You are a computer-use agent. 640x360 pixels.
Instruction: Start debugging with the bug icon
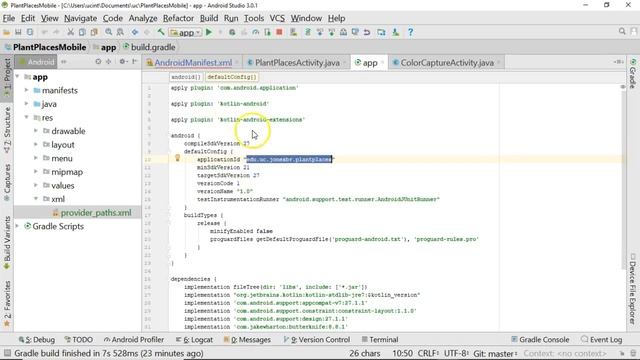coord(232,32)
